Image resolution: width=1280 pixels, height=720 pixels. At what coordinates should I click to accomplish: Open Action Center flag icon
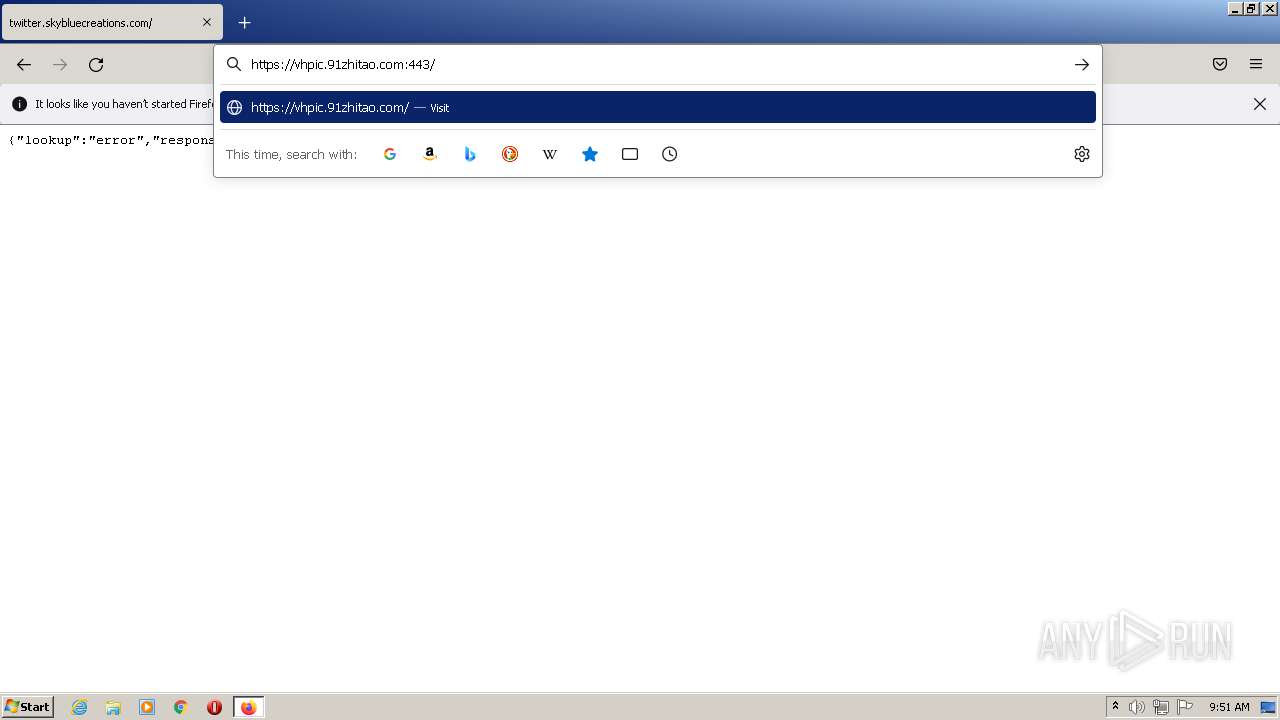tap(1185, 707)
